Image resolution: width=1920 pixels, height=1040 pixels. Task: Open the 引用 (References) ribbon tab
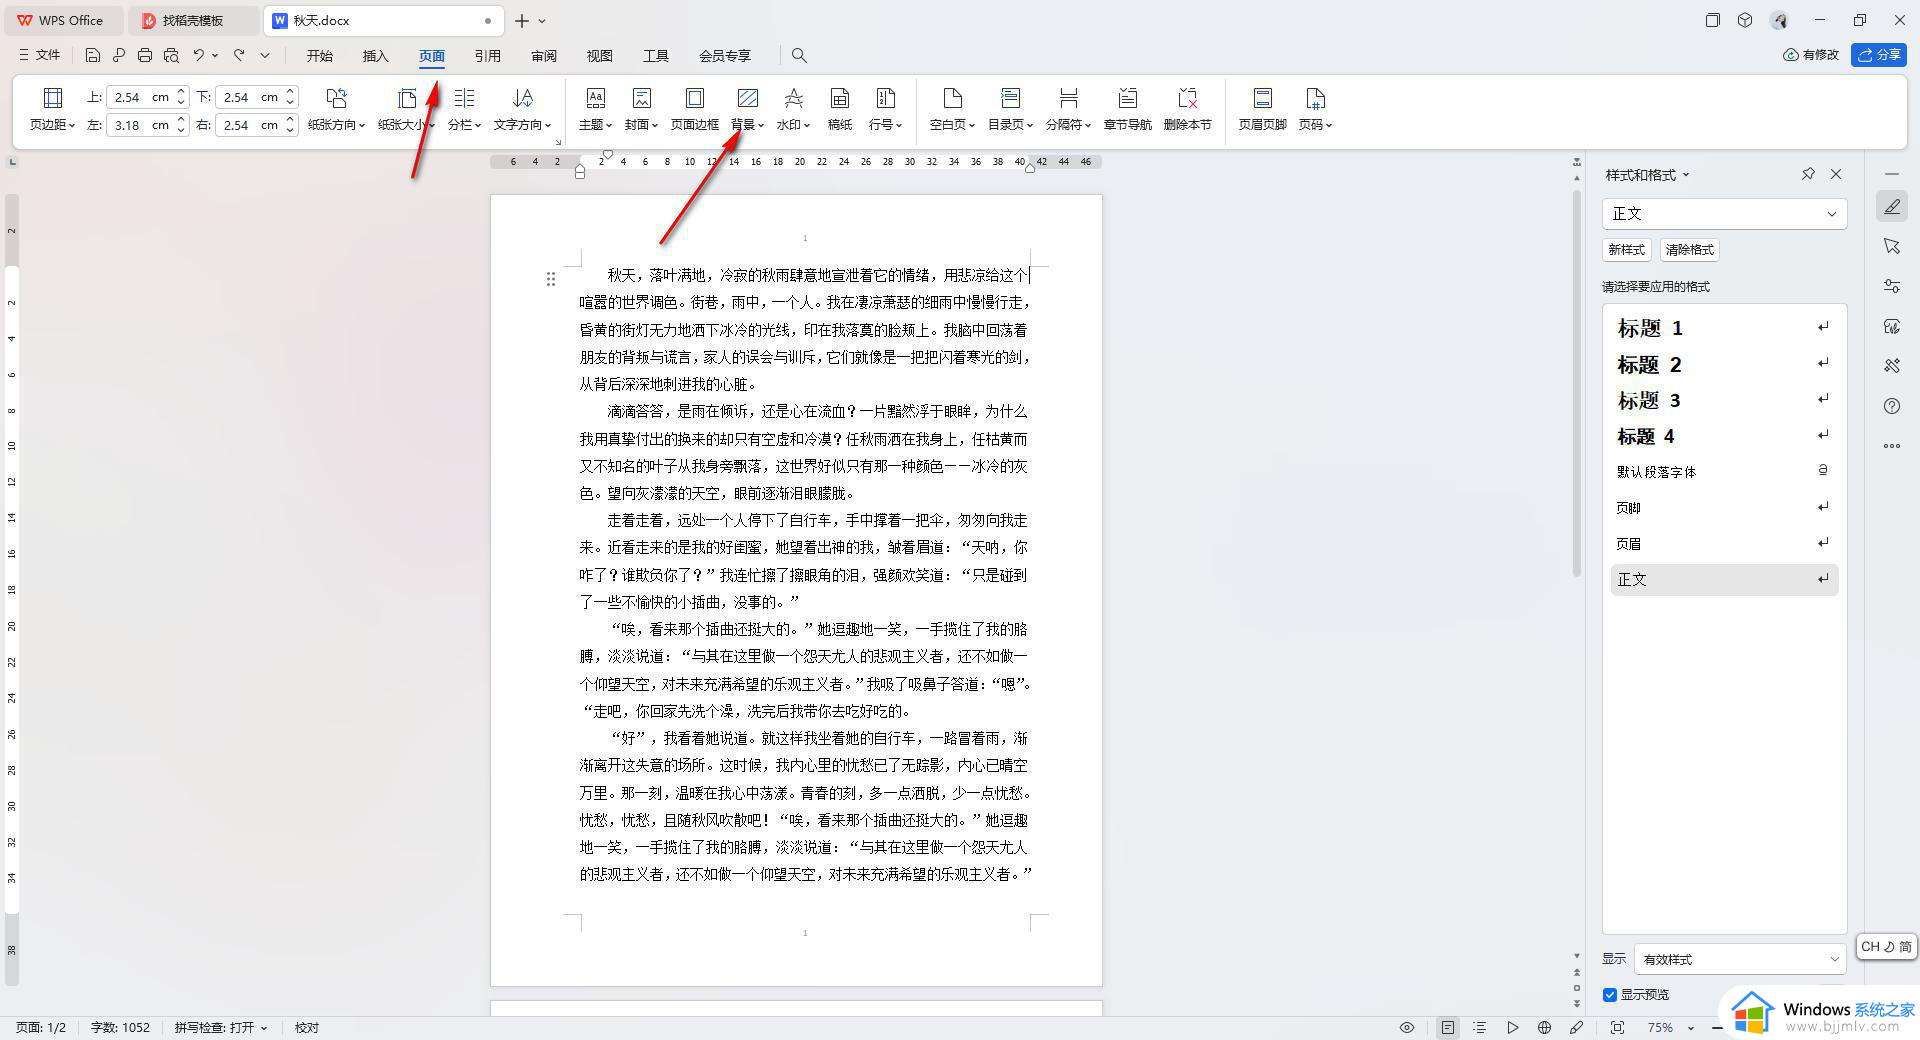coord(488,55)
